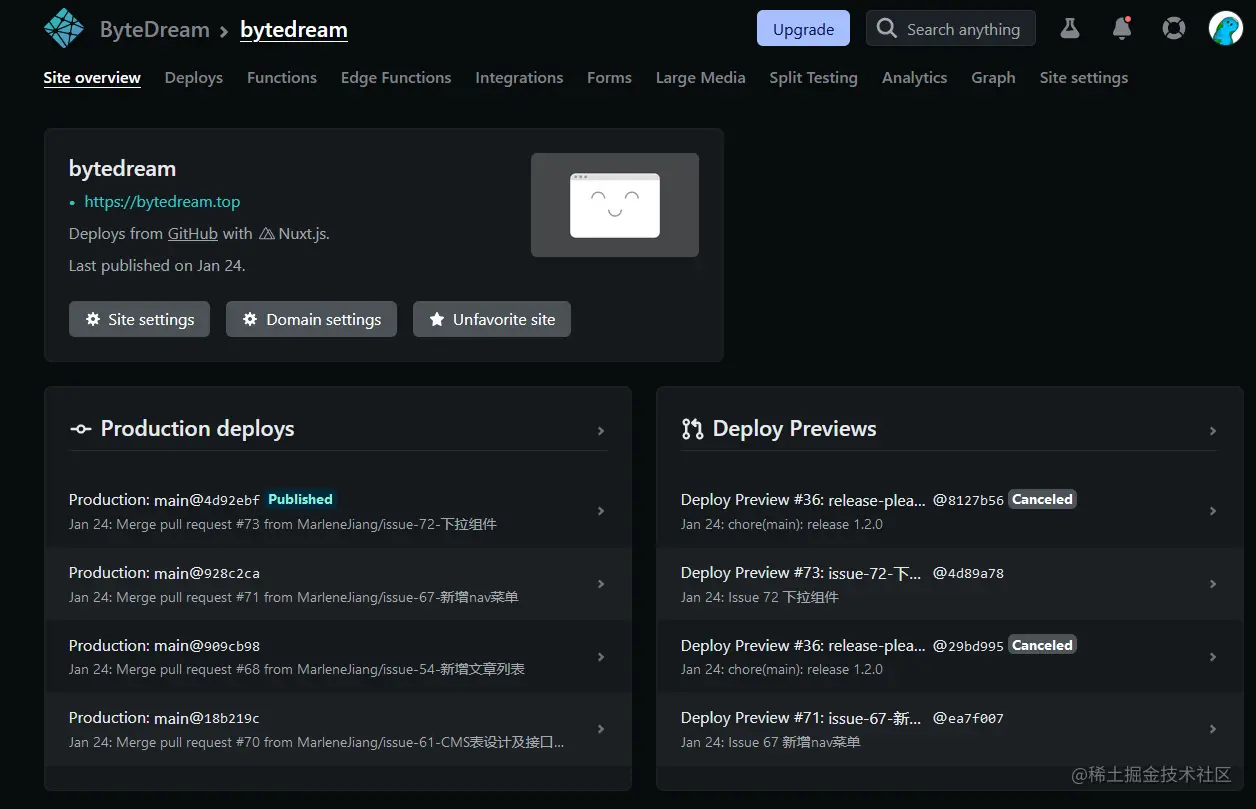Open chevron for main@928c2ca deploy
The width and height of the screenshot is (1256, 809).
(x=601, y=584)
